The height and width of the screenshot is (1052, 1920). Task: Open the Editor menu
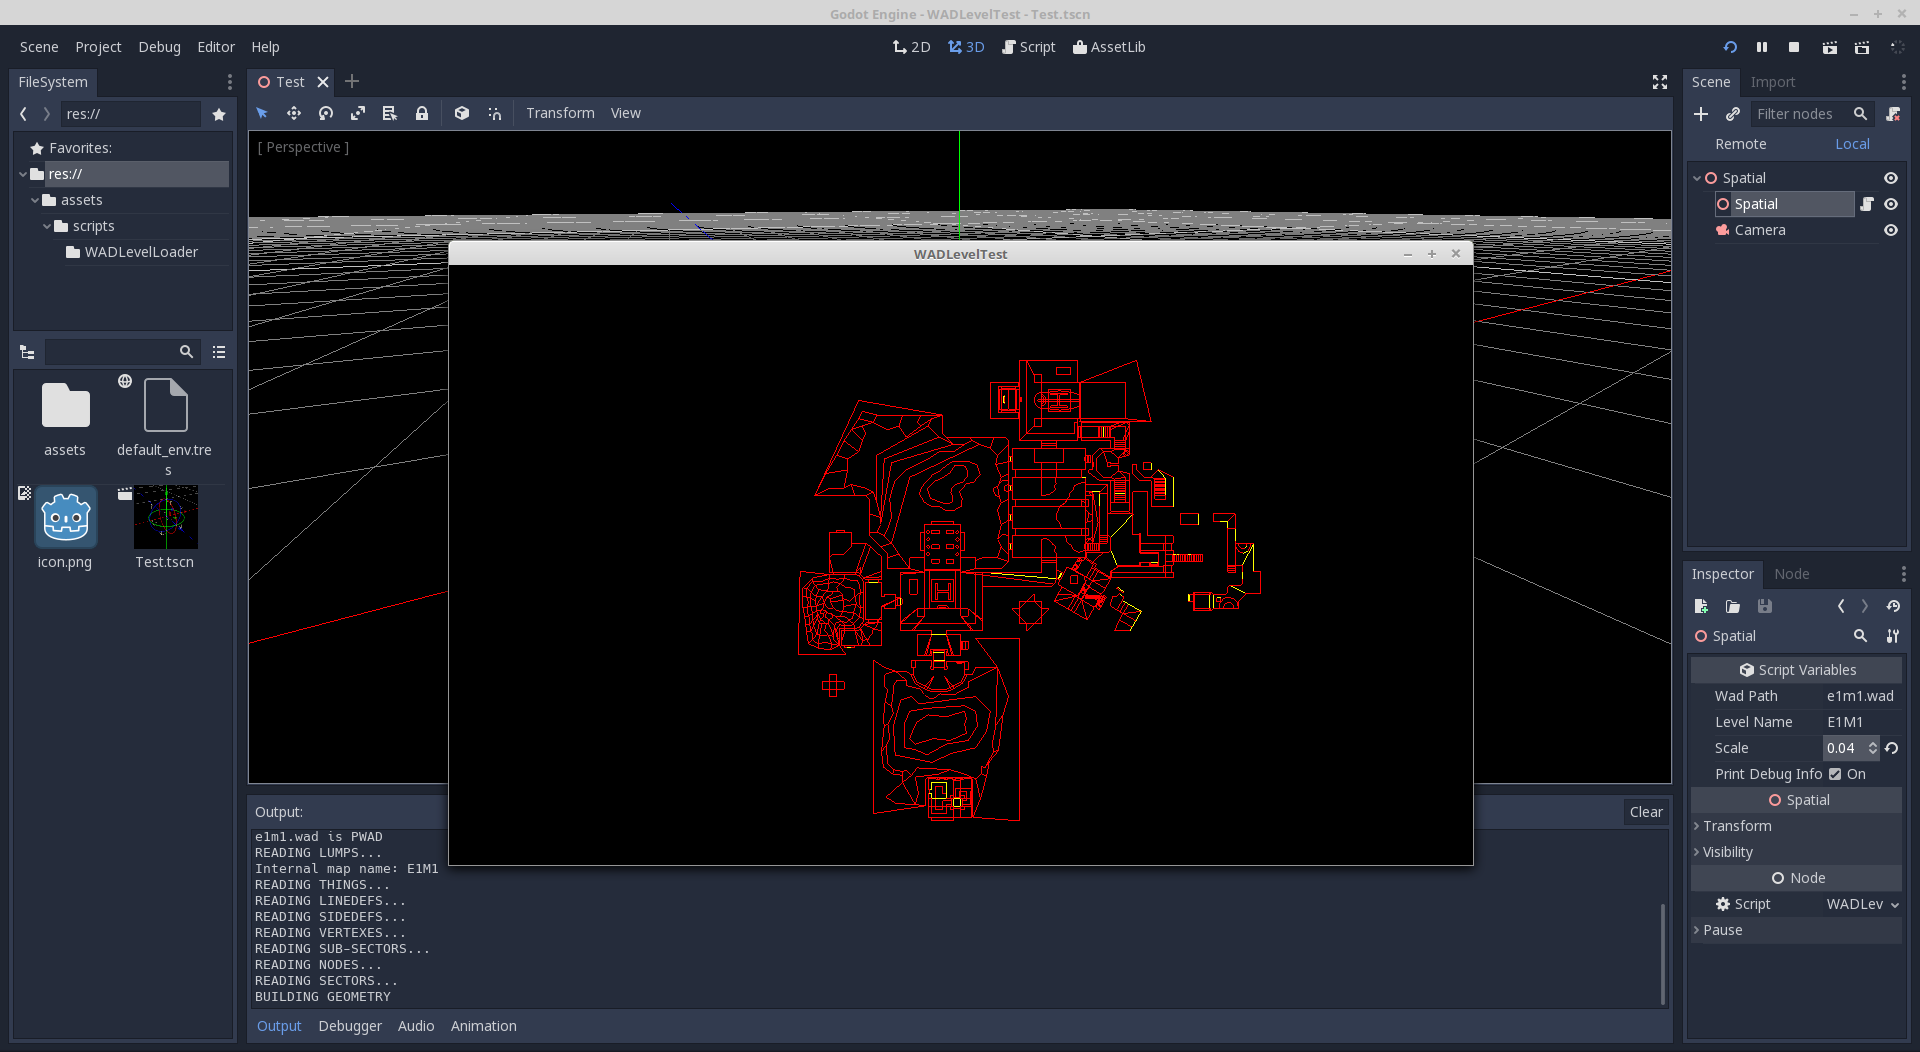click(216, 47)
